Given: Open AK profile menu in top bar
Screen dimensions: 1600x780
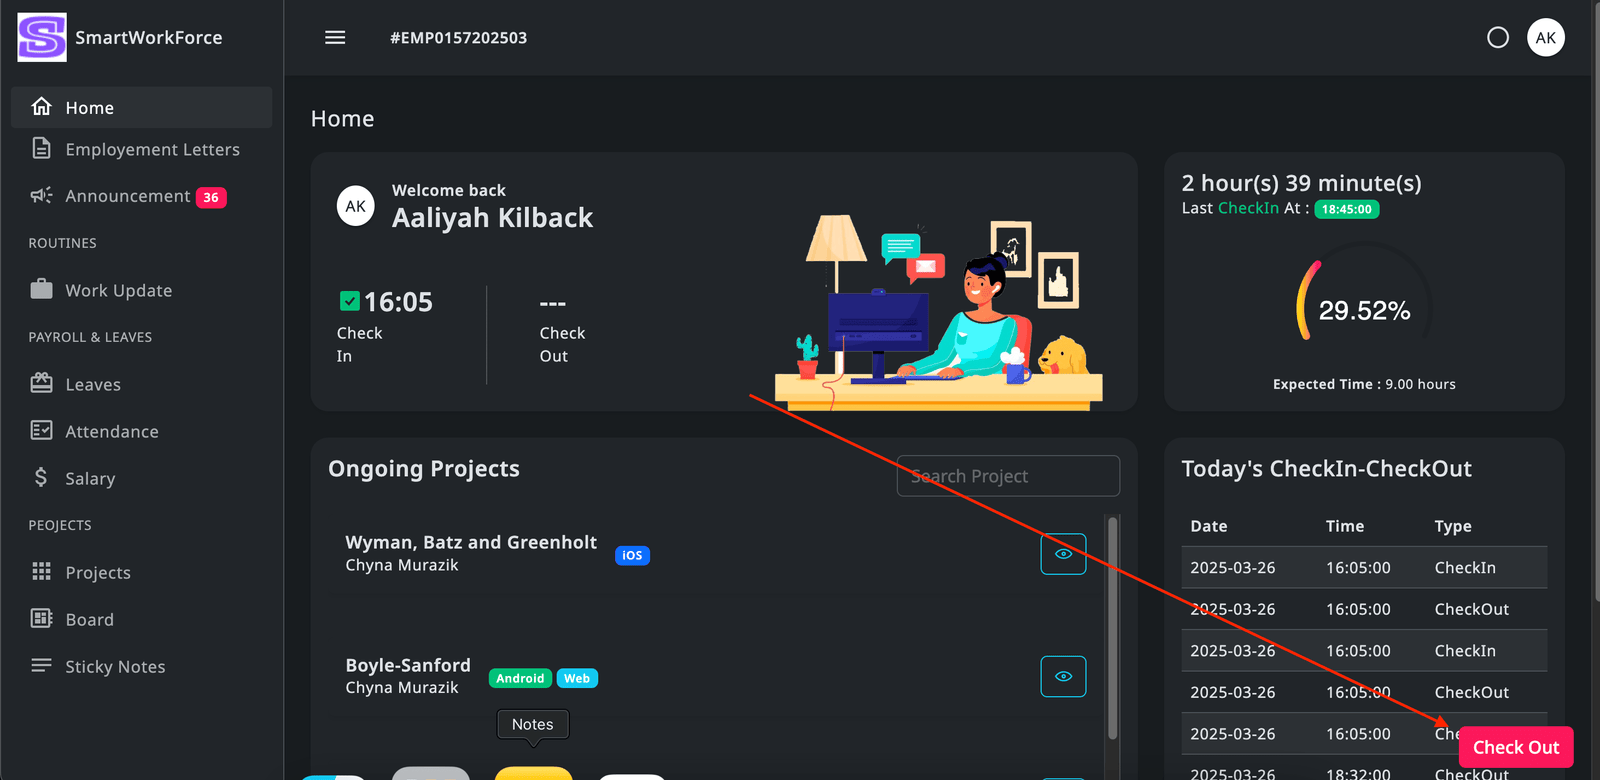Looking at the screenshot, I should point(1545,38).
